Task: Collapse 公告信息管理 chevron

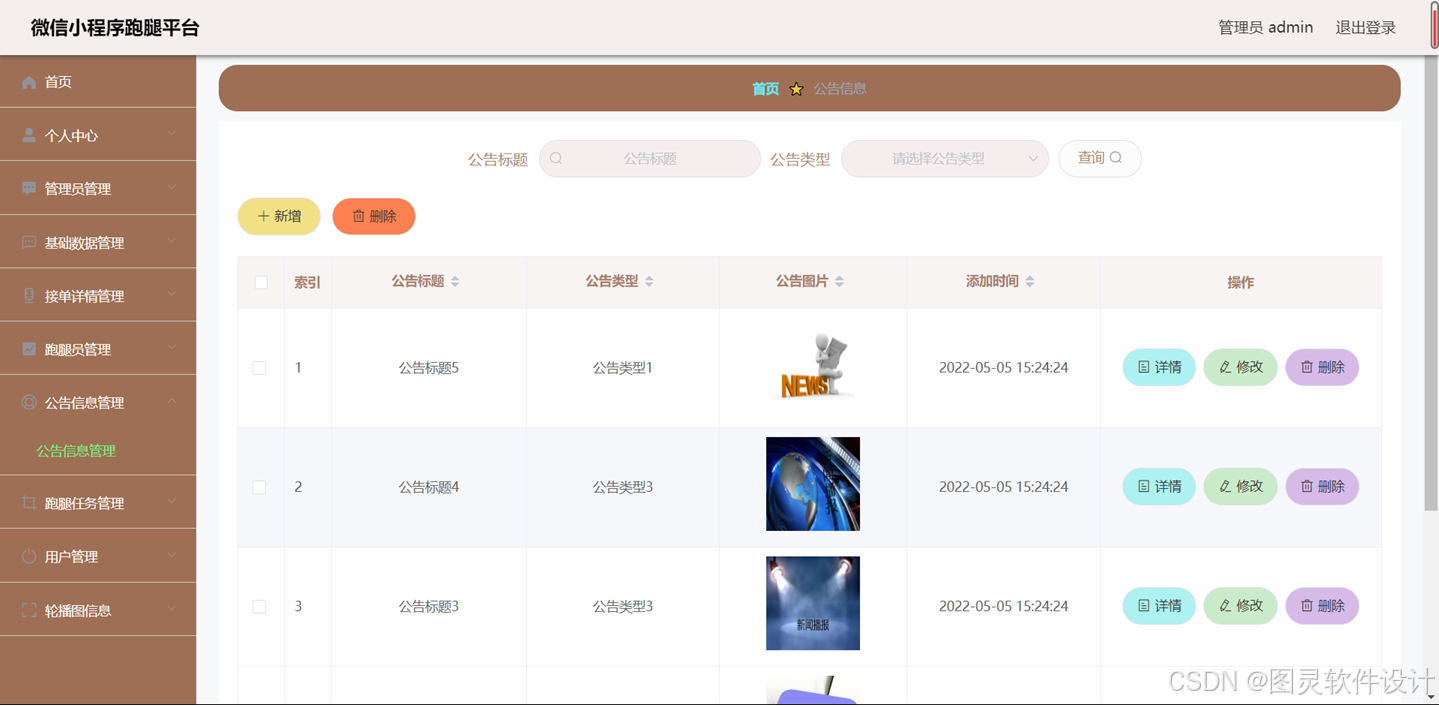Action: (171, 401)
